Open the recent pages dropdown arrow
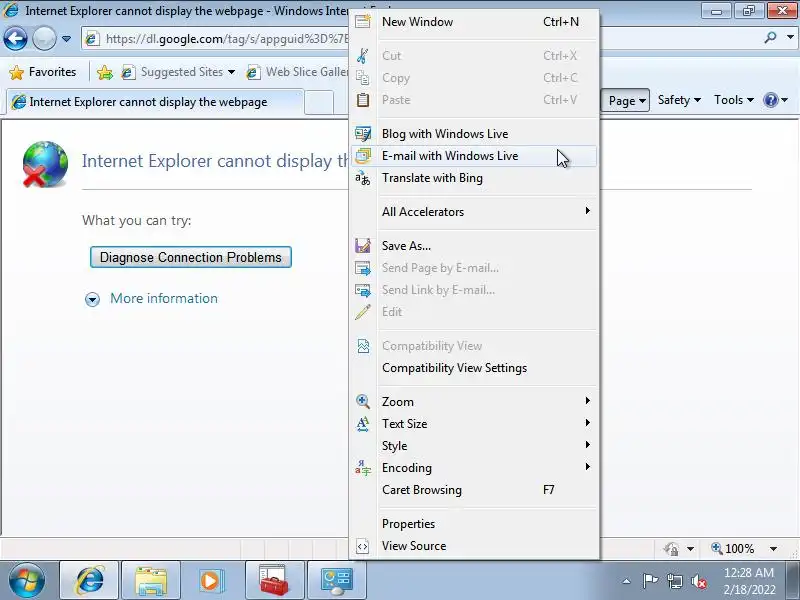Viewport: 800px width, 600px height. point(66,39)
